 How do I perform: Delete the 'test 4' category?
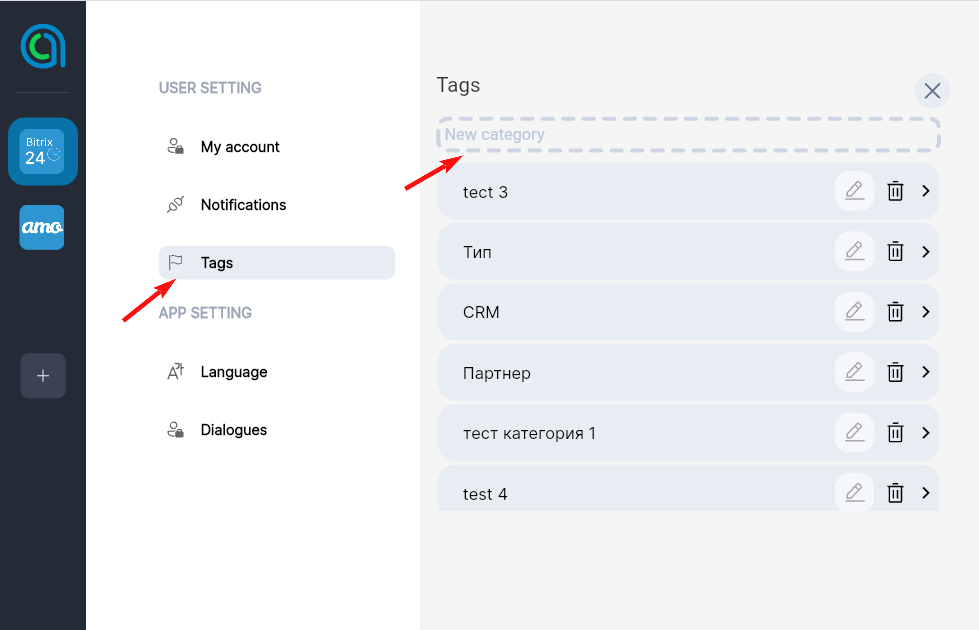pos(896,493)
